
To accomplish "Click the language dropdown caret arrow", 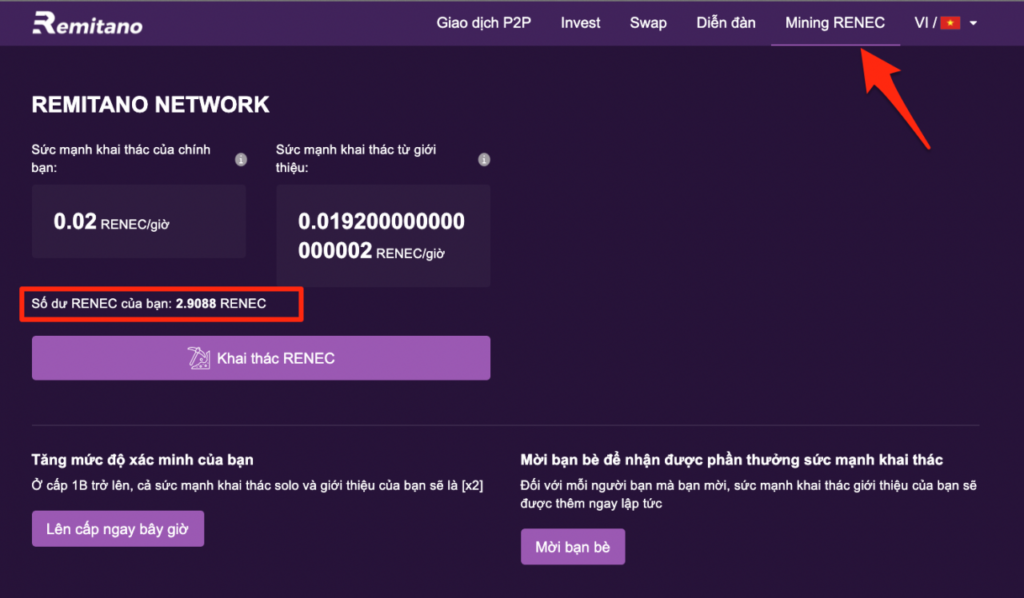I will click(x=973, y=24).
